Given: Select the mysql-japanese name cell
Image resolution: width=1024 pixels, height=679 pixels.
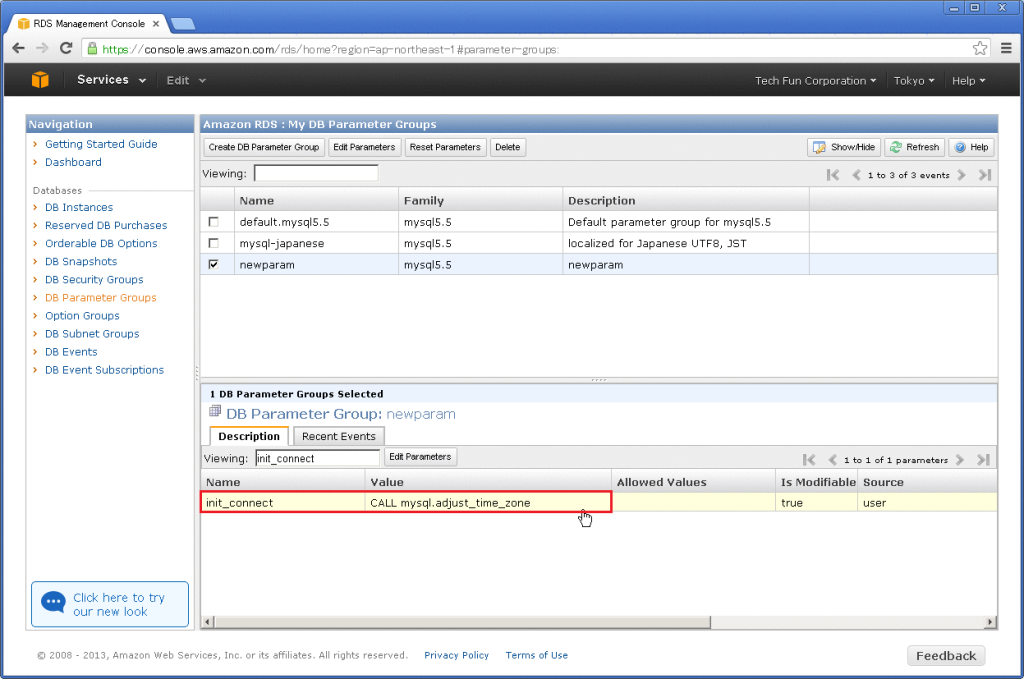Looking at the screenshot, I should click(316, 243).
